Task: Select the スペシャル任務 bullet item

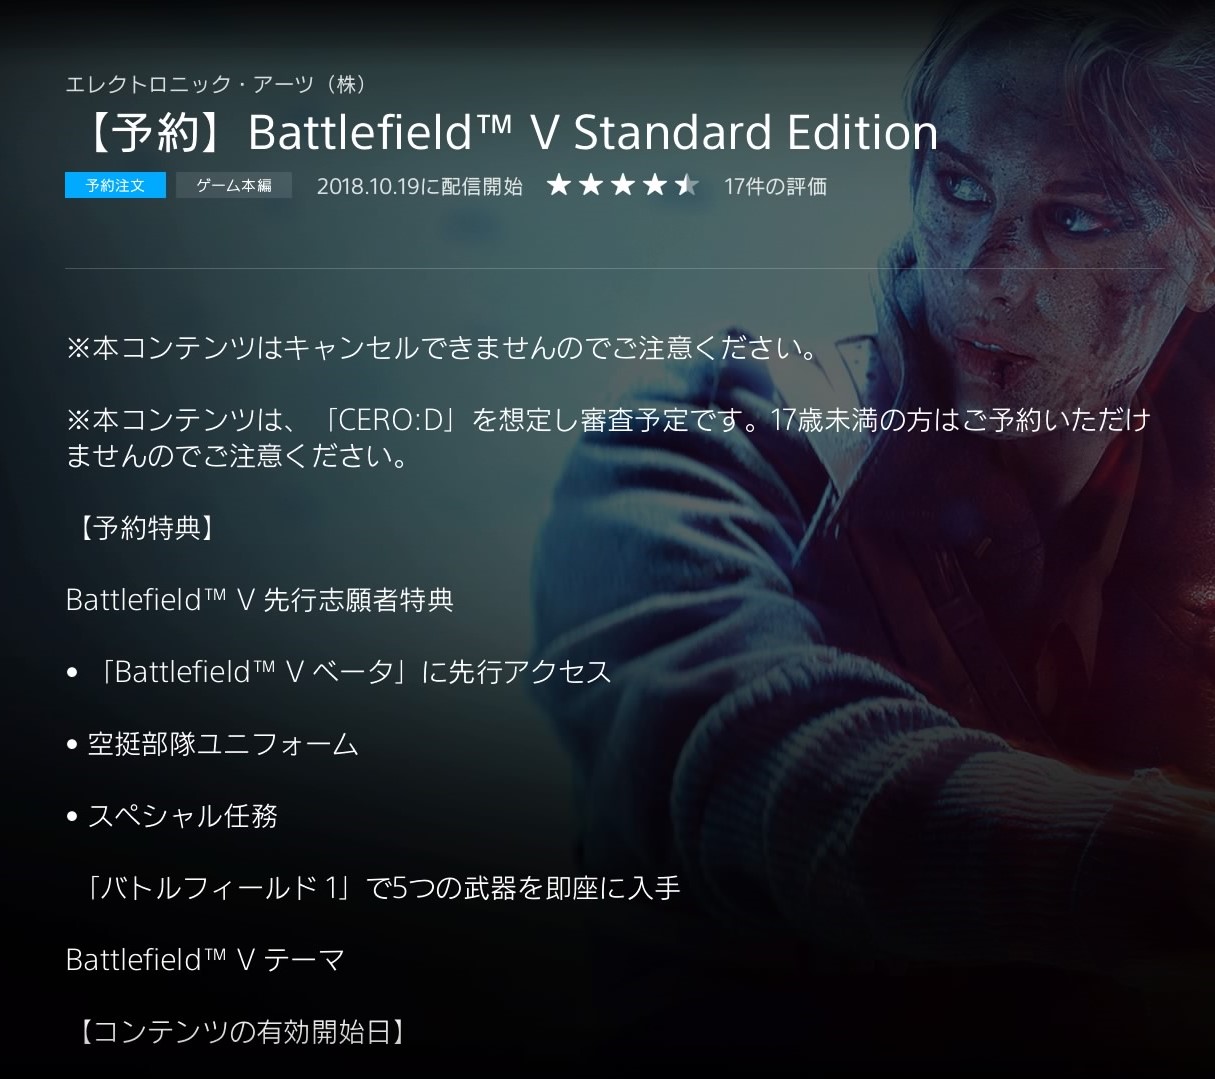Action: tap(172, 816)
